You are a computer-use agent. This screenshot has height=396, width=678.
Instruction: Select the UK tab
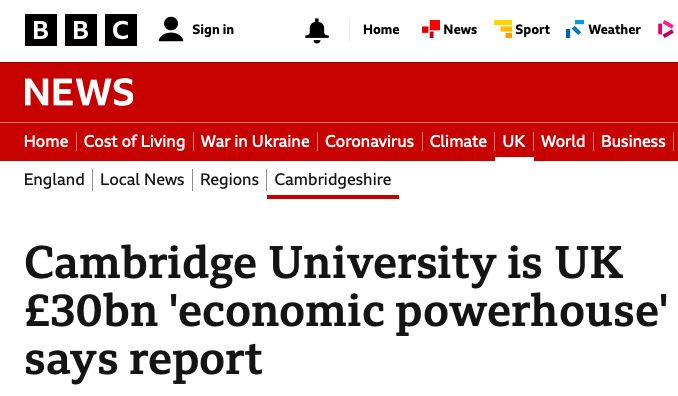(514, 141)
